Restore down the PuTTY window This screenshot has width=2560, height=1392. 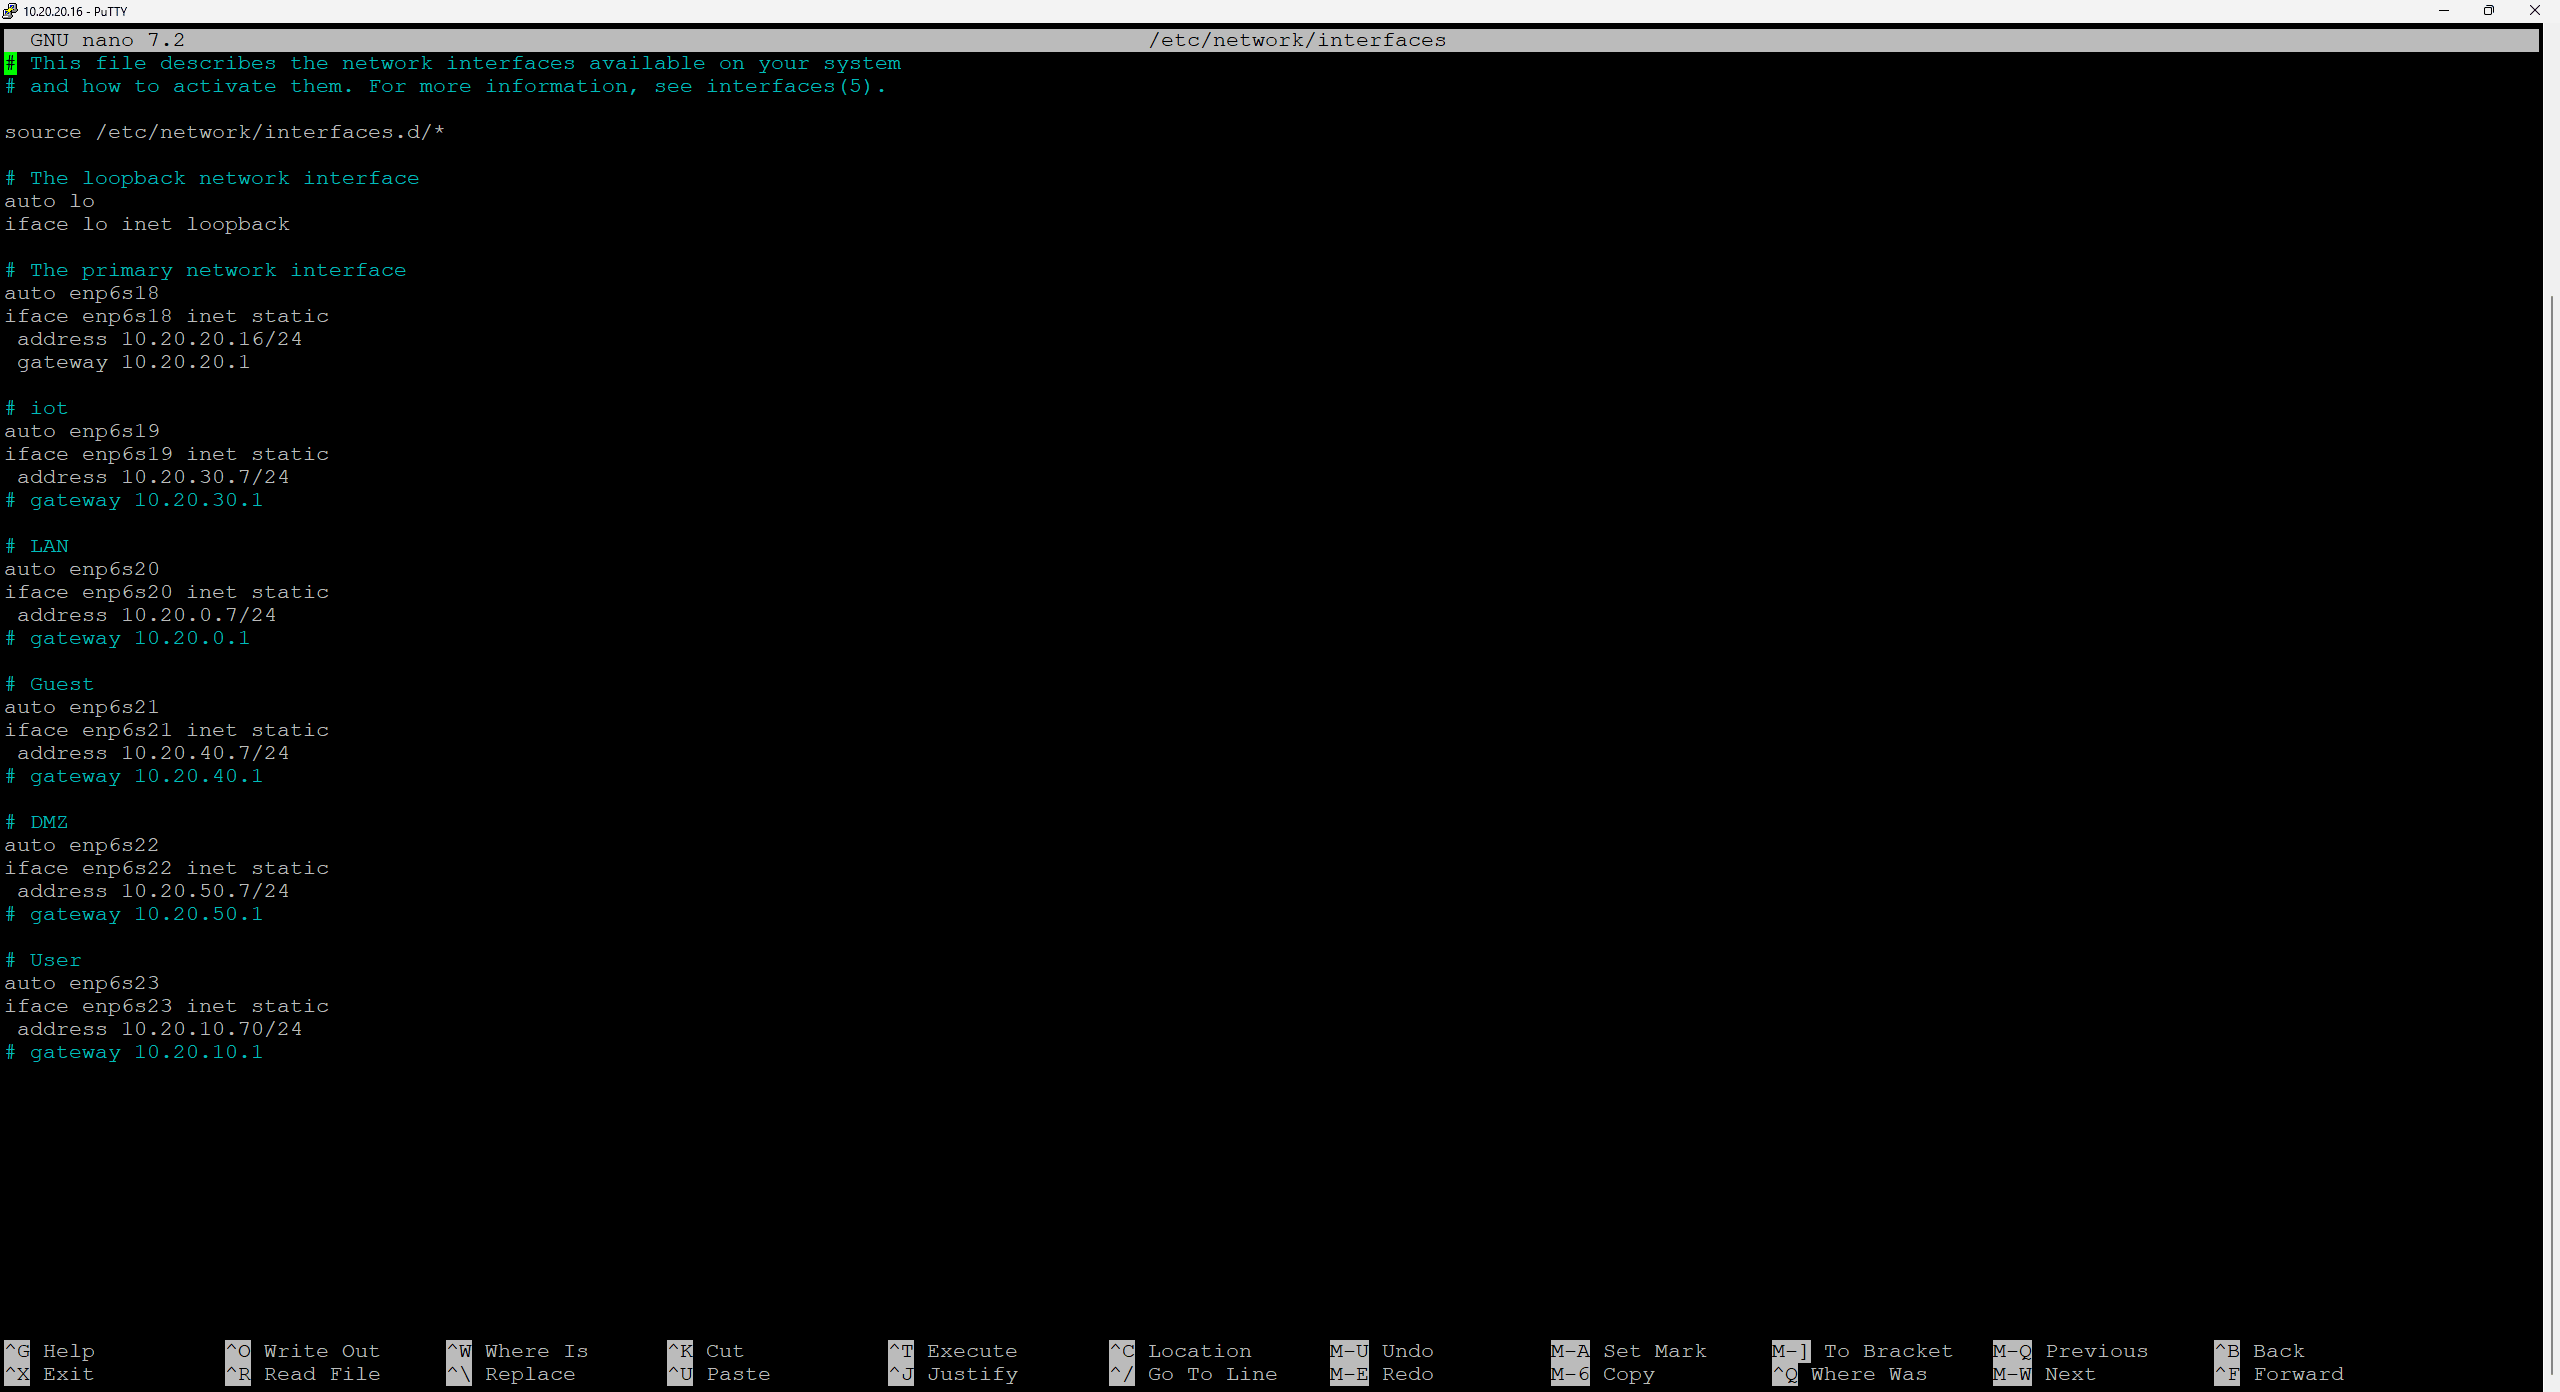point(2489,11)
